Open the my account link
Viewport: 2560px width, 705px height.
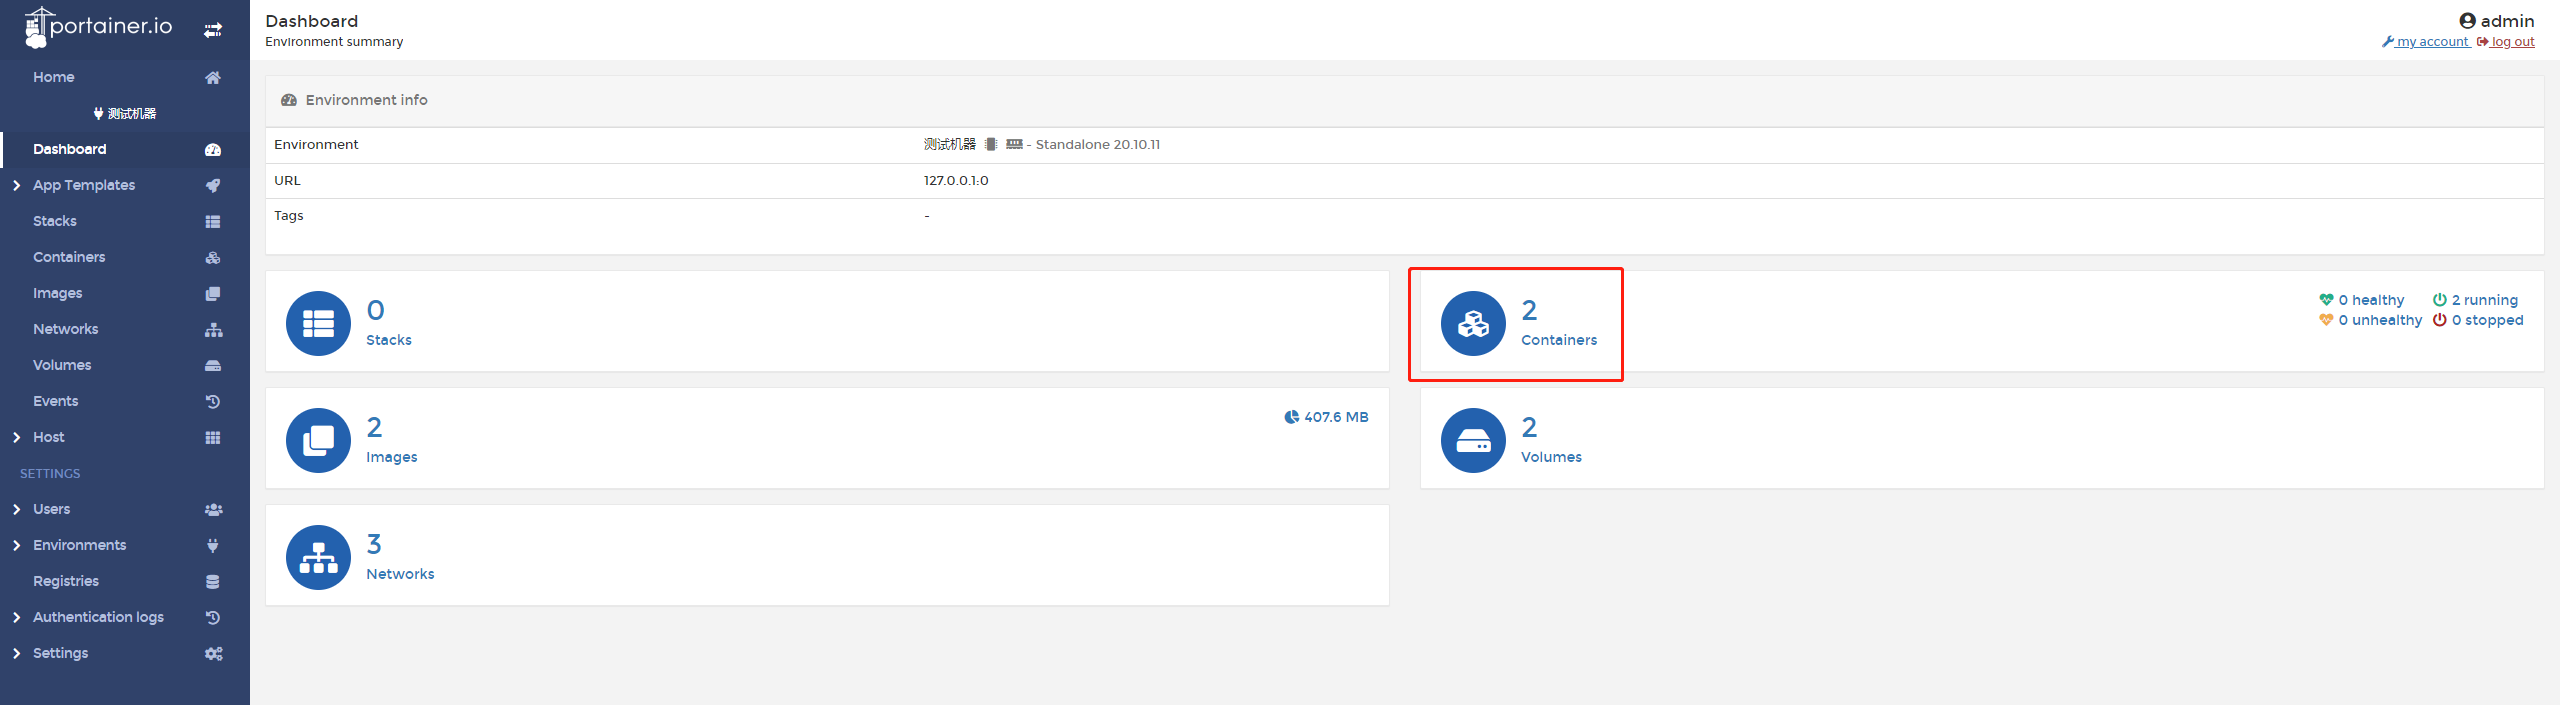(x=2426, y=42)
